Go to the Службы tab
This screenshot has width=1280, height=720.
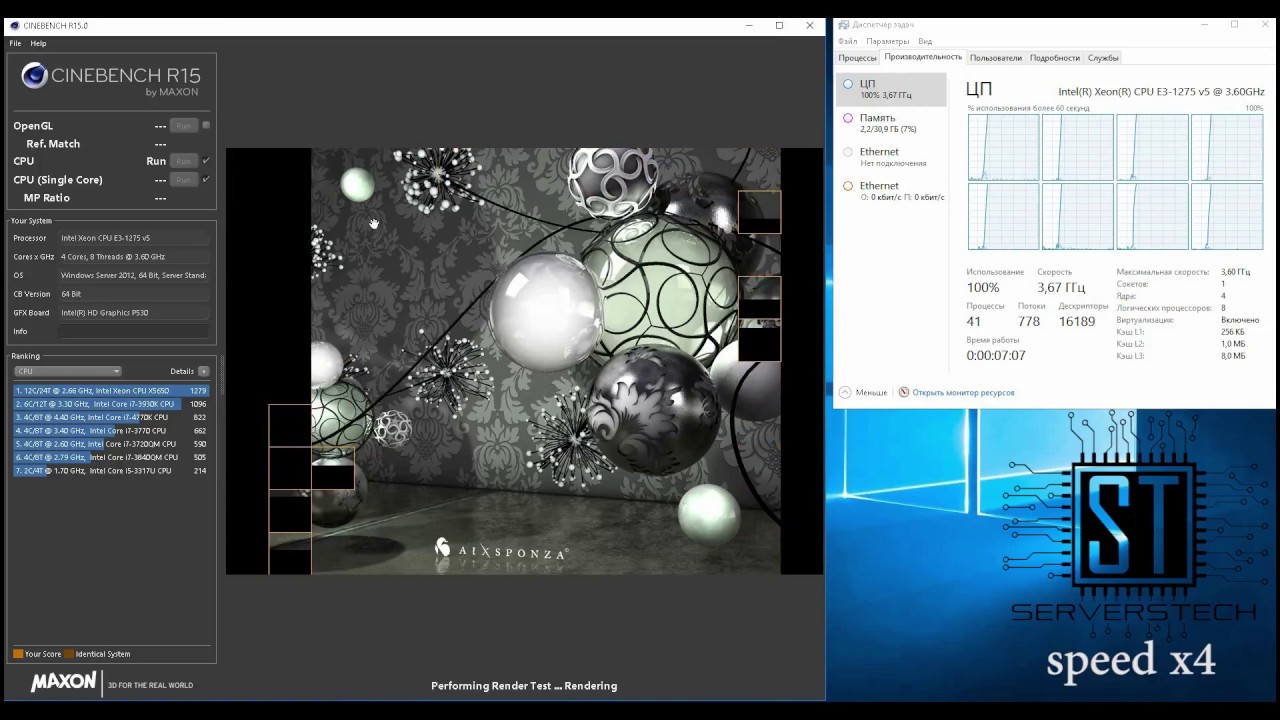(x=1103, y=58)
